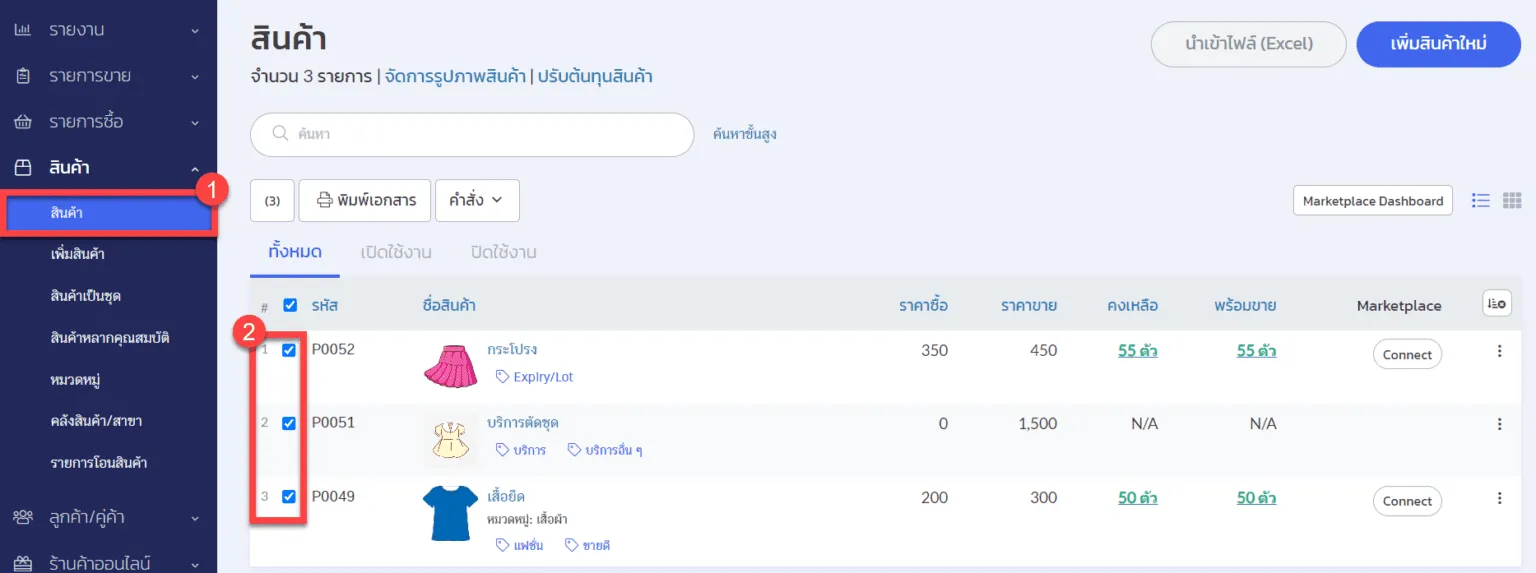Switch to grid view icon

pyautogui.click(x=1512, y=200)
